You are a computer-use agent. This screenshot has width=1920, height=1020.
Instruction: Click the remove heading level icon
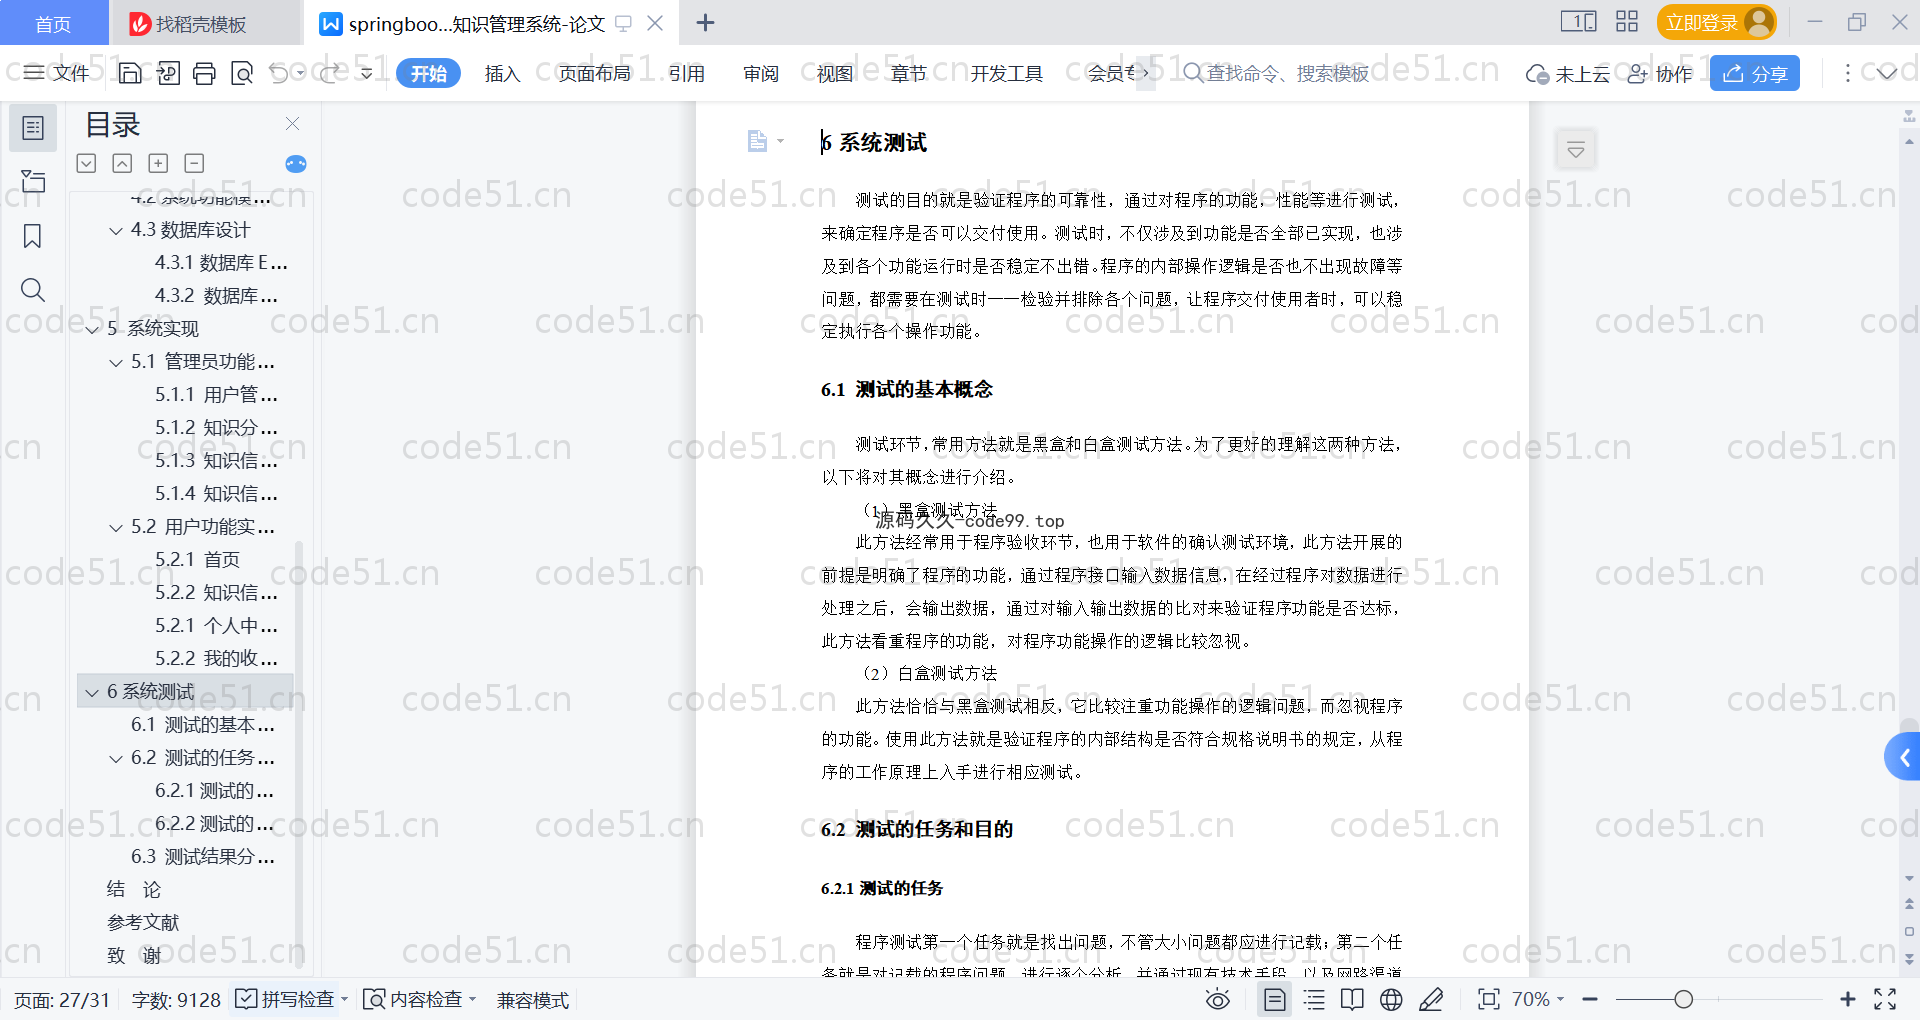pos(194,163)
